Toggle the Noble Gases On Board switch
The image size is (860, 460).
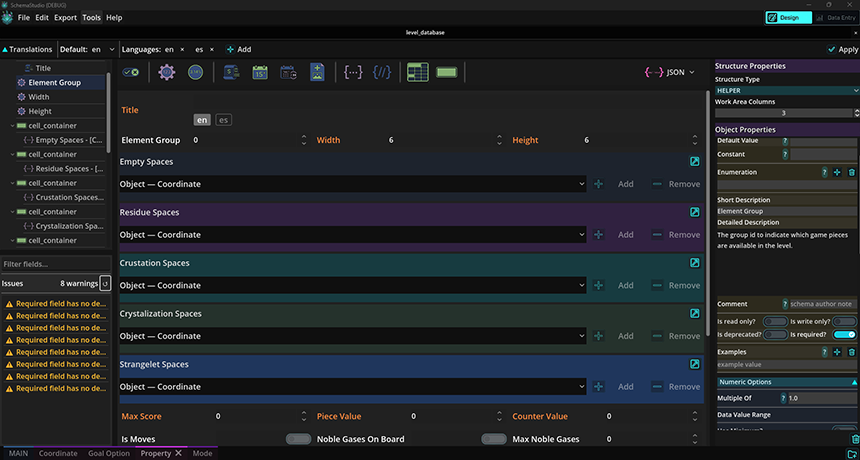494,439
